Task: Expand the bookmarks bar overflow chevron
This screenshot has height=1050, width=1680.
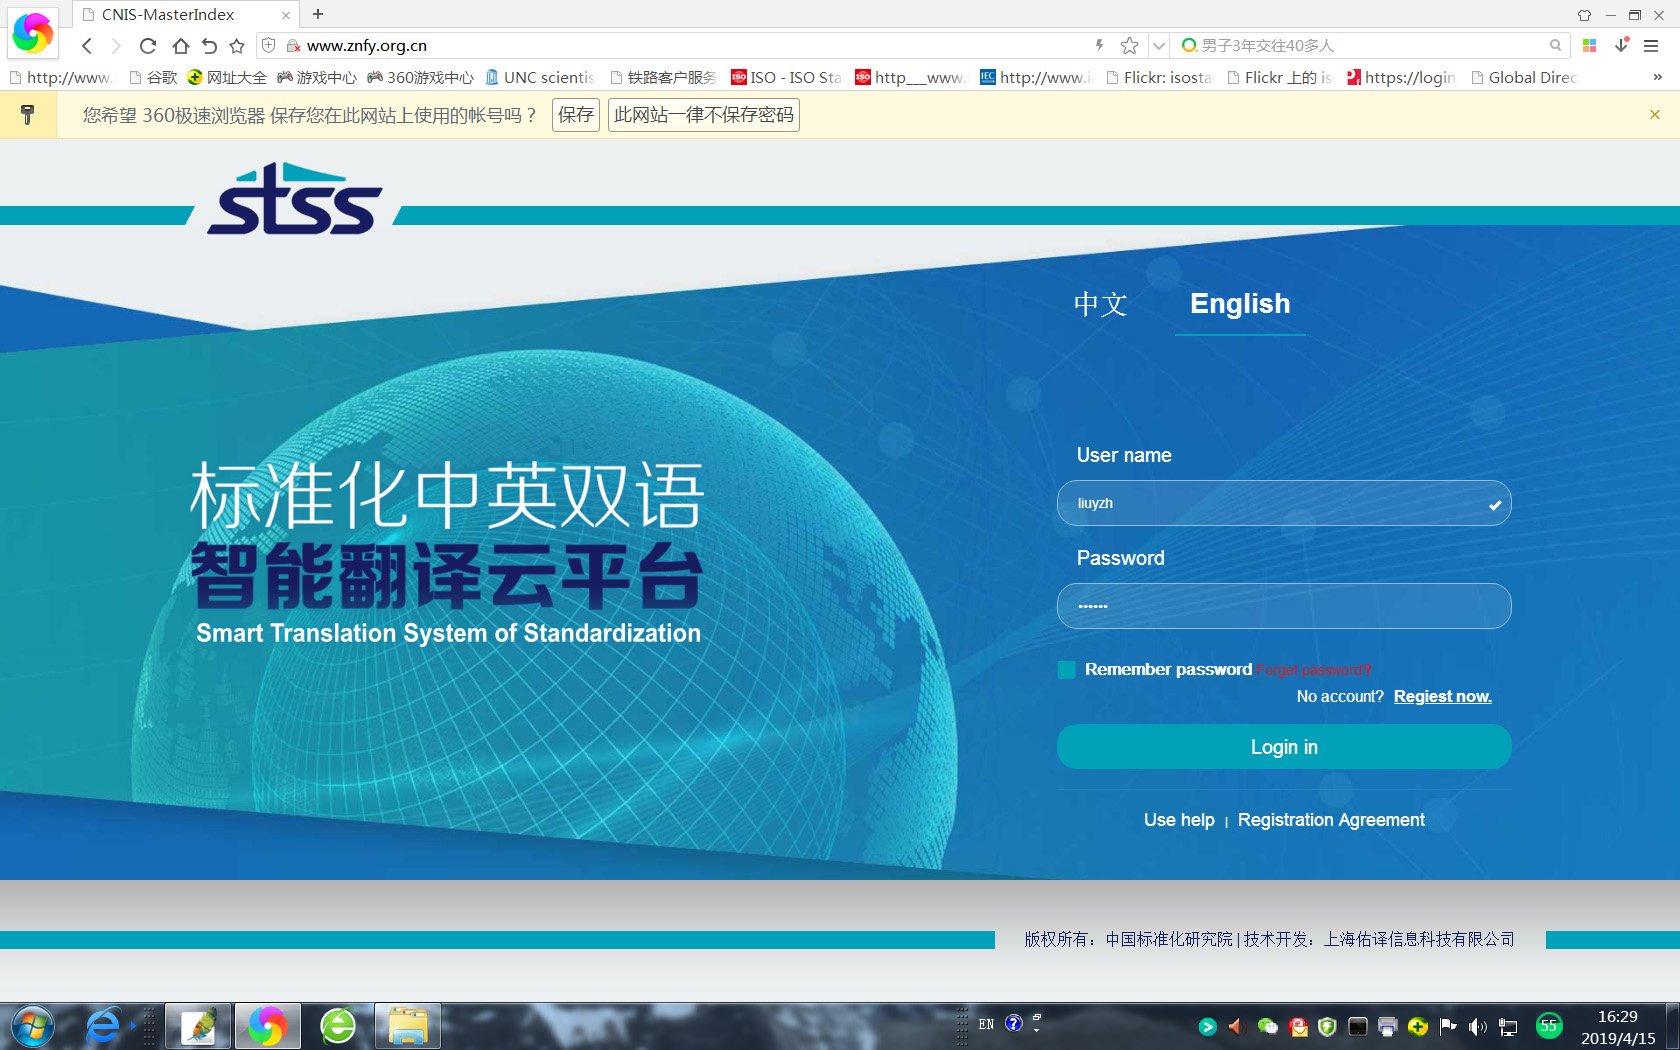Action: [x=1657, y=77]
